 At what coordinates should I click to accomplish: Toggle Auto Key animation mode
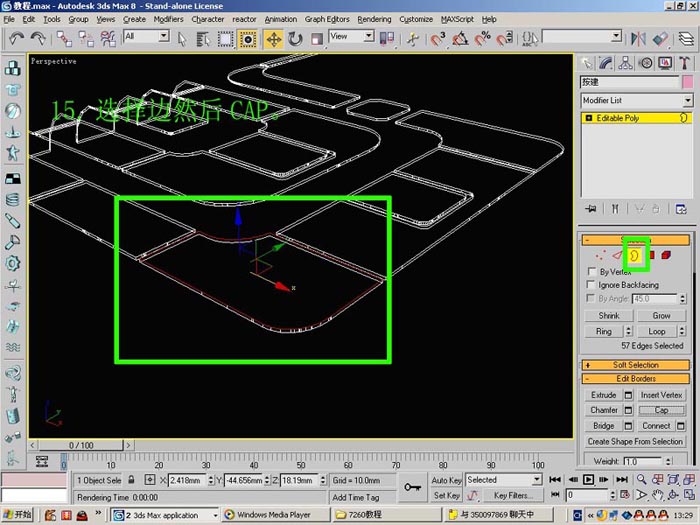446,480
